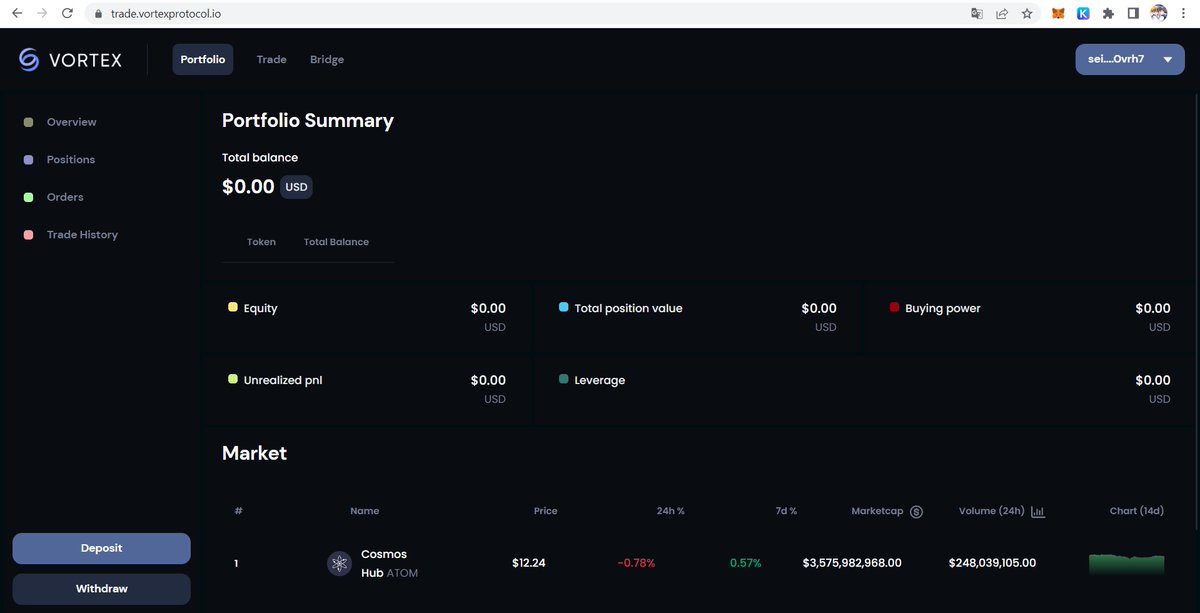Select the USD currency badge
Screen dimensions: 1200x613
[296, 187]
